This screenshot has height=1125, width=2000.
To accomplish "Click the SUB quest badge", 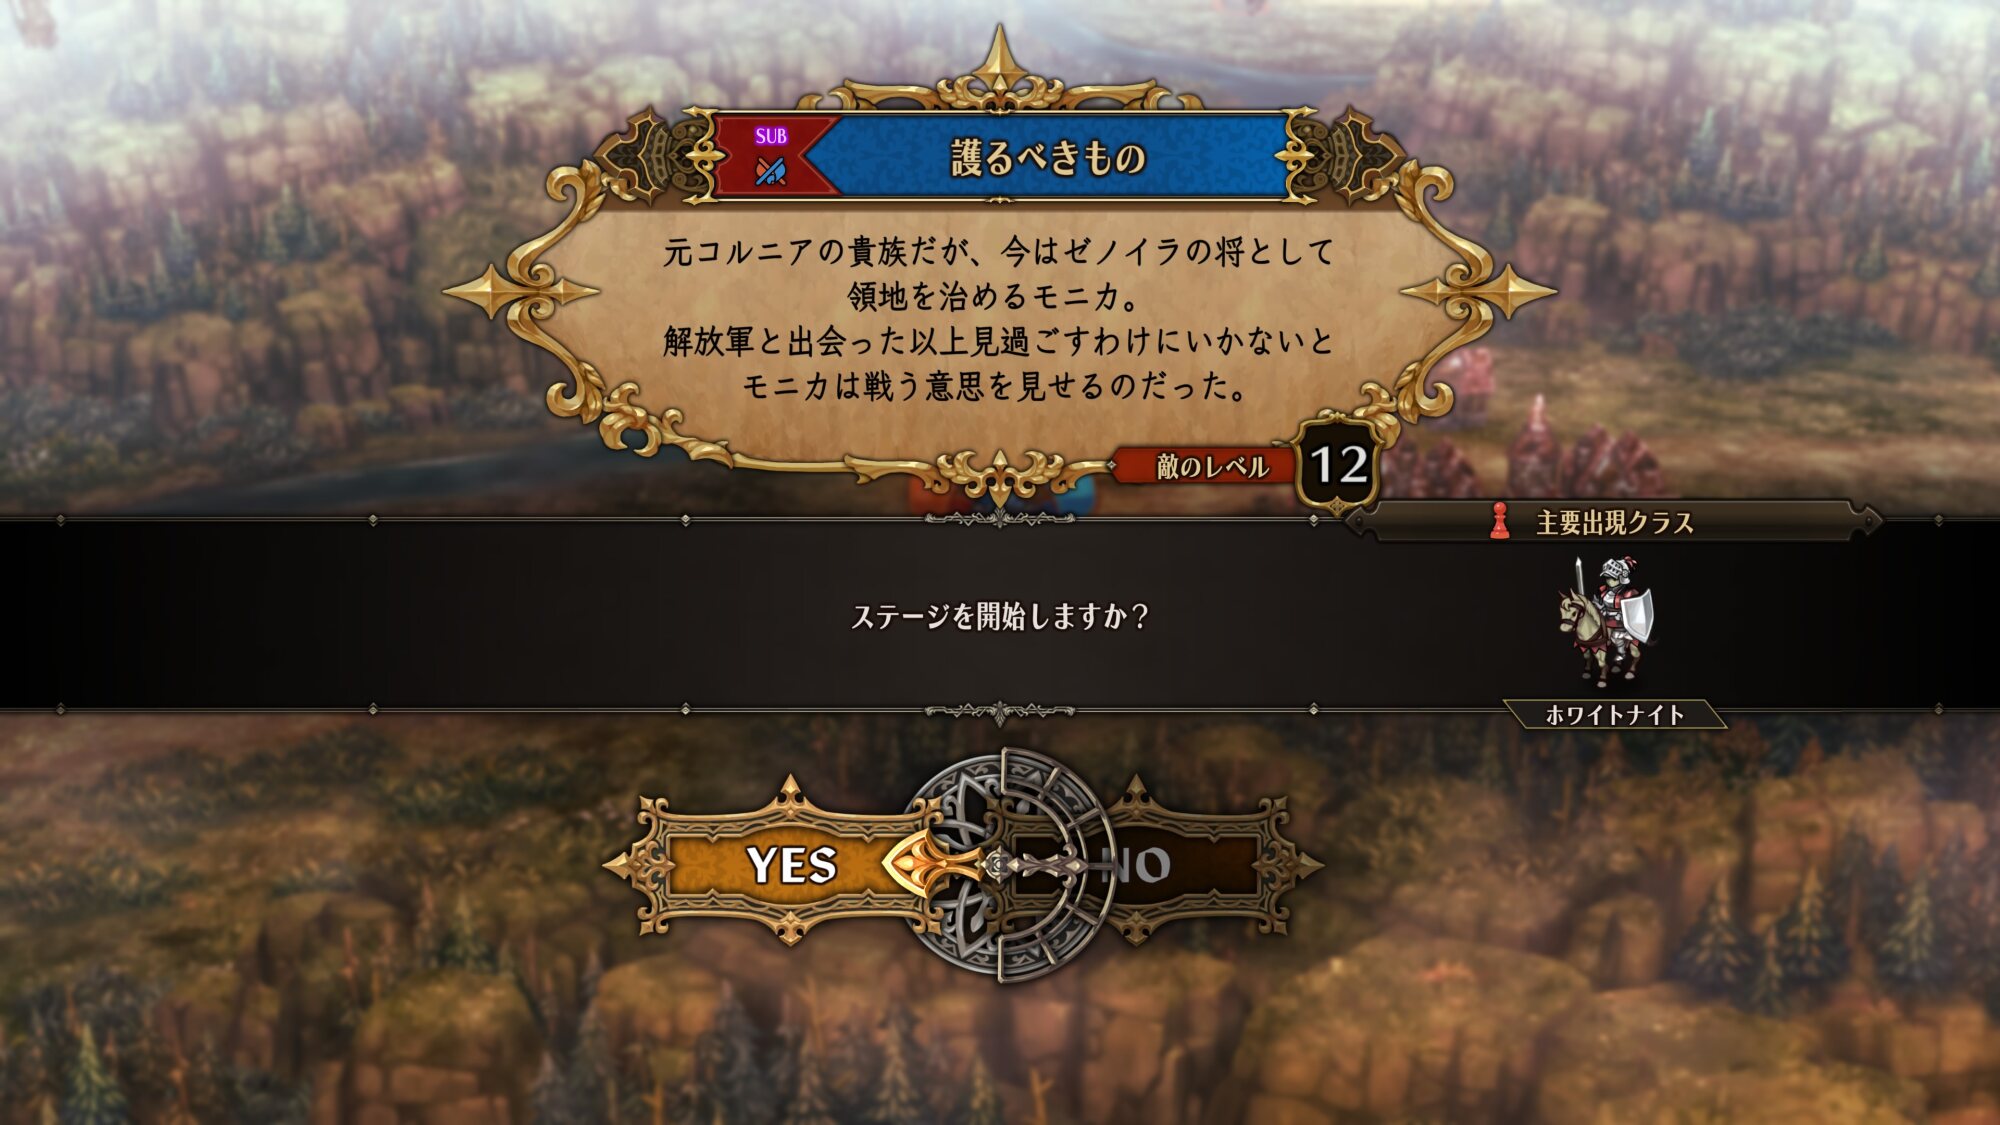I will click(771, 136).
